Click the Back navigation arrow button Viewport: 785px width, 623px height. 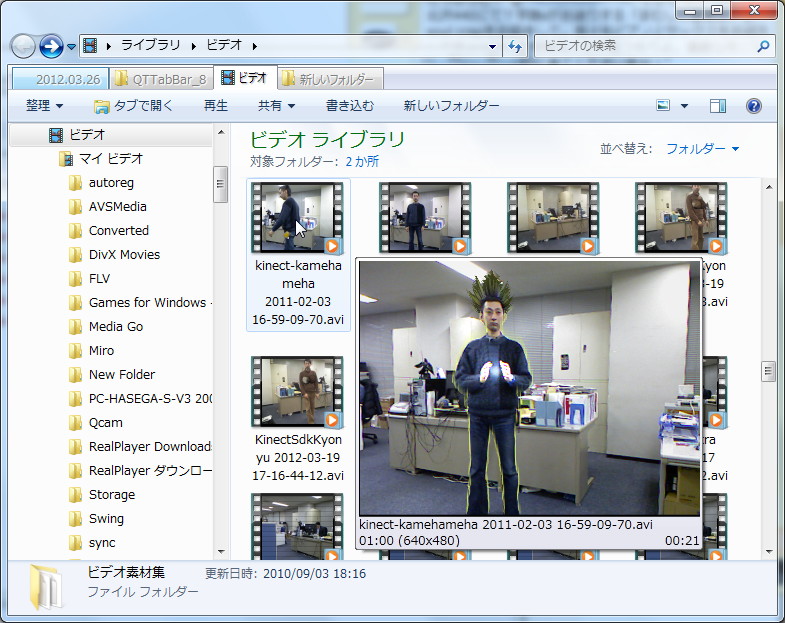(x=23, y=47)
